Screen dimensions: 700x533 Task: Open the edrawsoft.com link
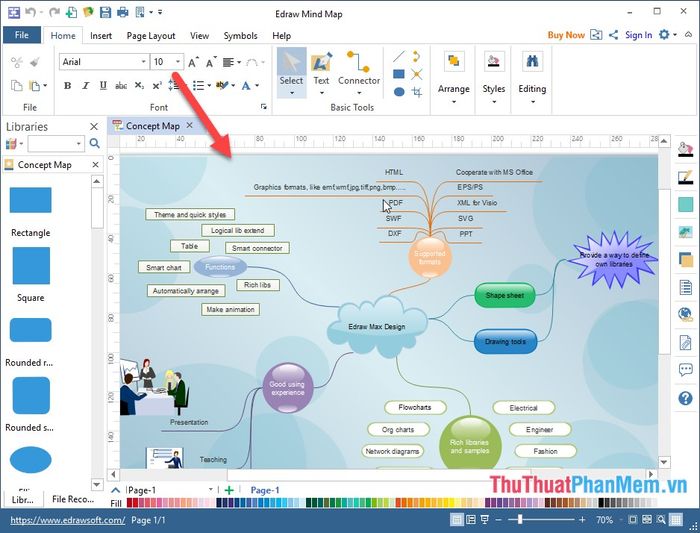pos(67,520)
